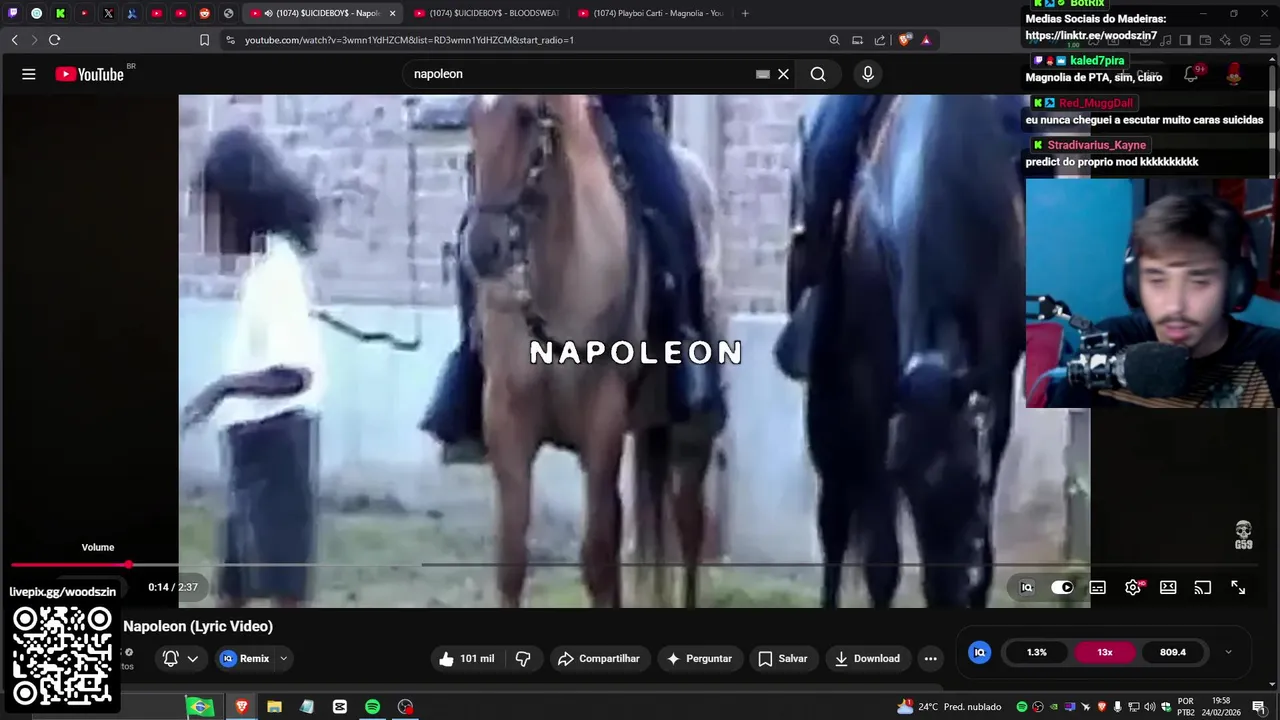
Task: Click the Salvar button
Action: click(x=783, y=659)
